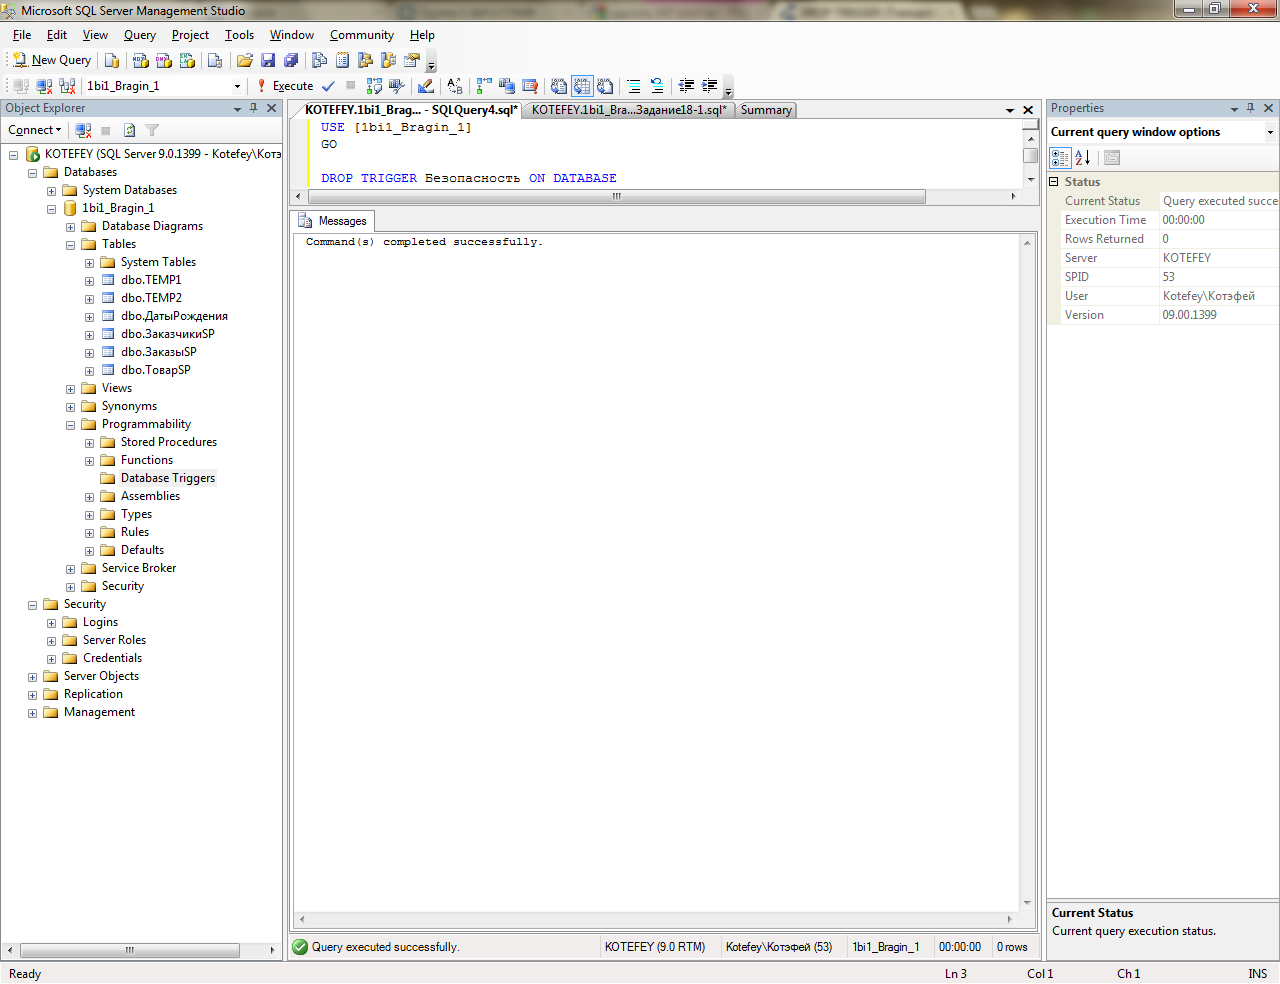The height and width of the screenshot is (984, 1280).
Task: Expand the Logins folder
Action: 51,623
